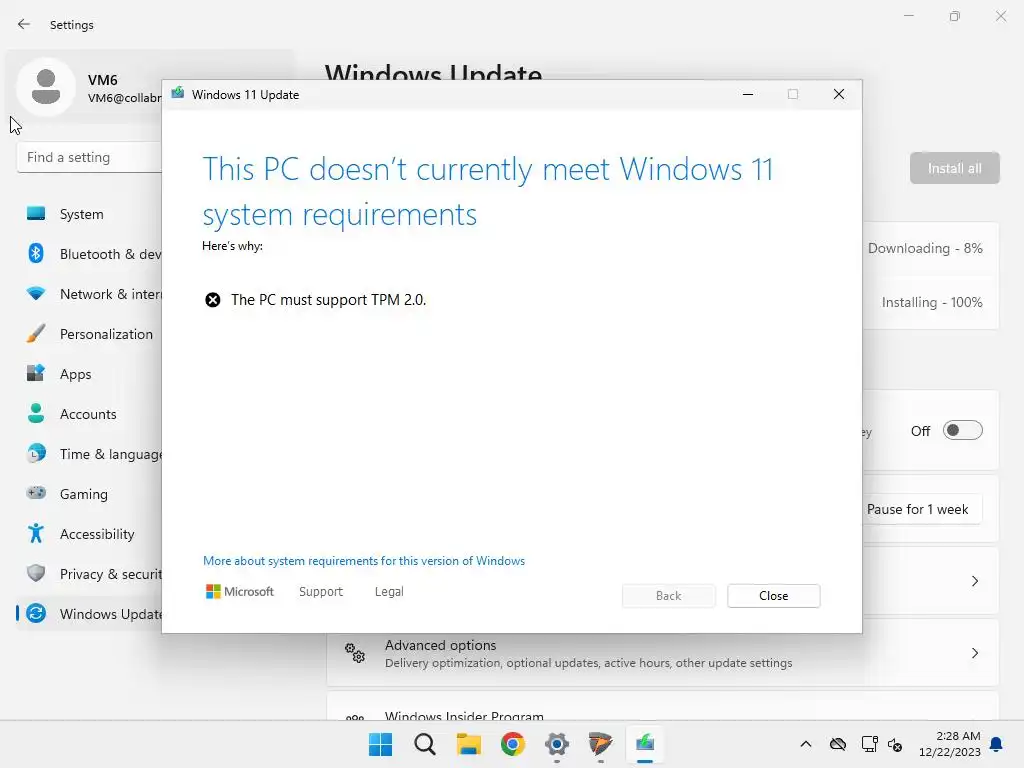Click the Bluetooth icon in sidebar
Screen dimensions: 1024x768
tap(36, 253)
